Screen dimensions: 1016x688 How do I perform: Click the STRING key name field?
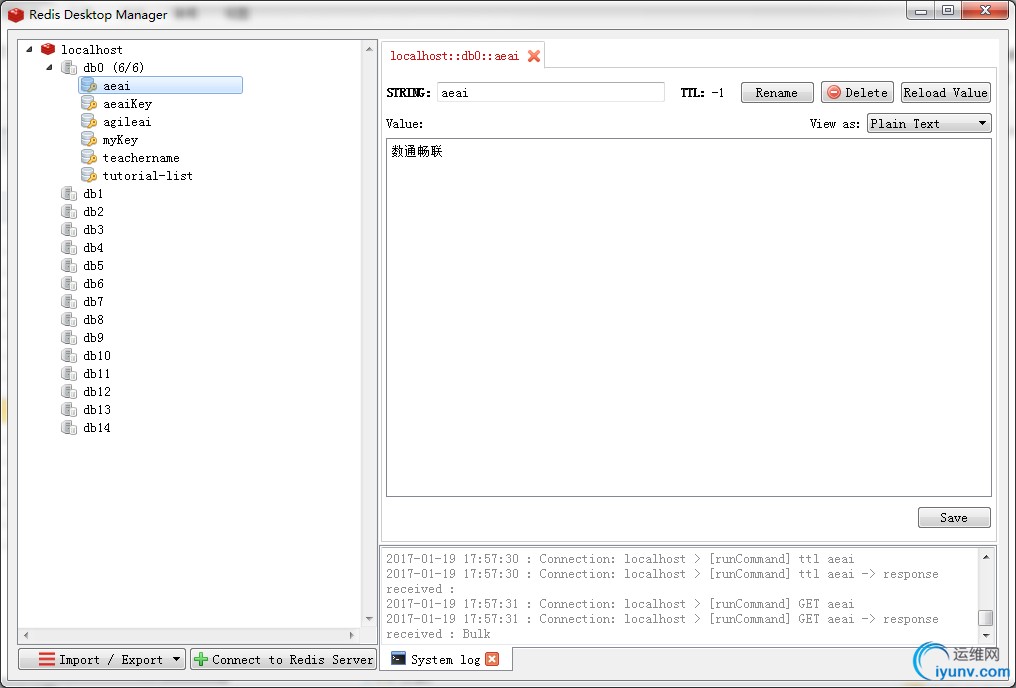[x=551, y=93]
